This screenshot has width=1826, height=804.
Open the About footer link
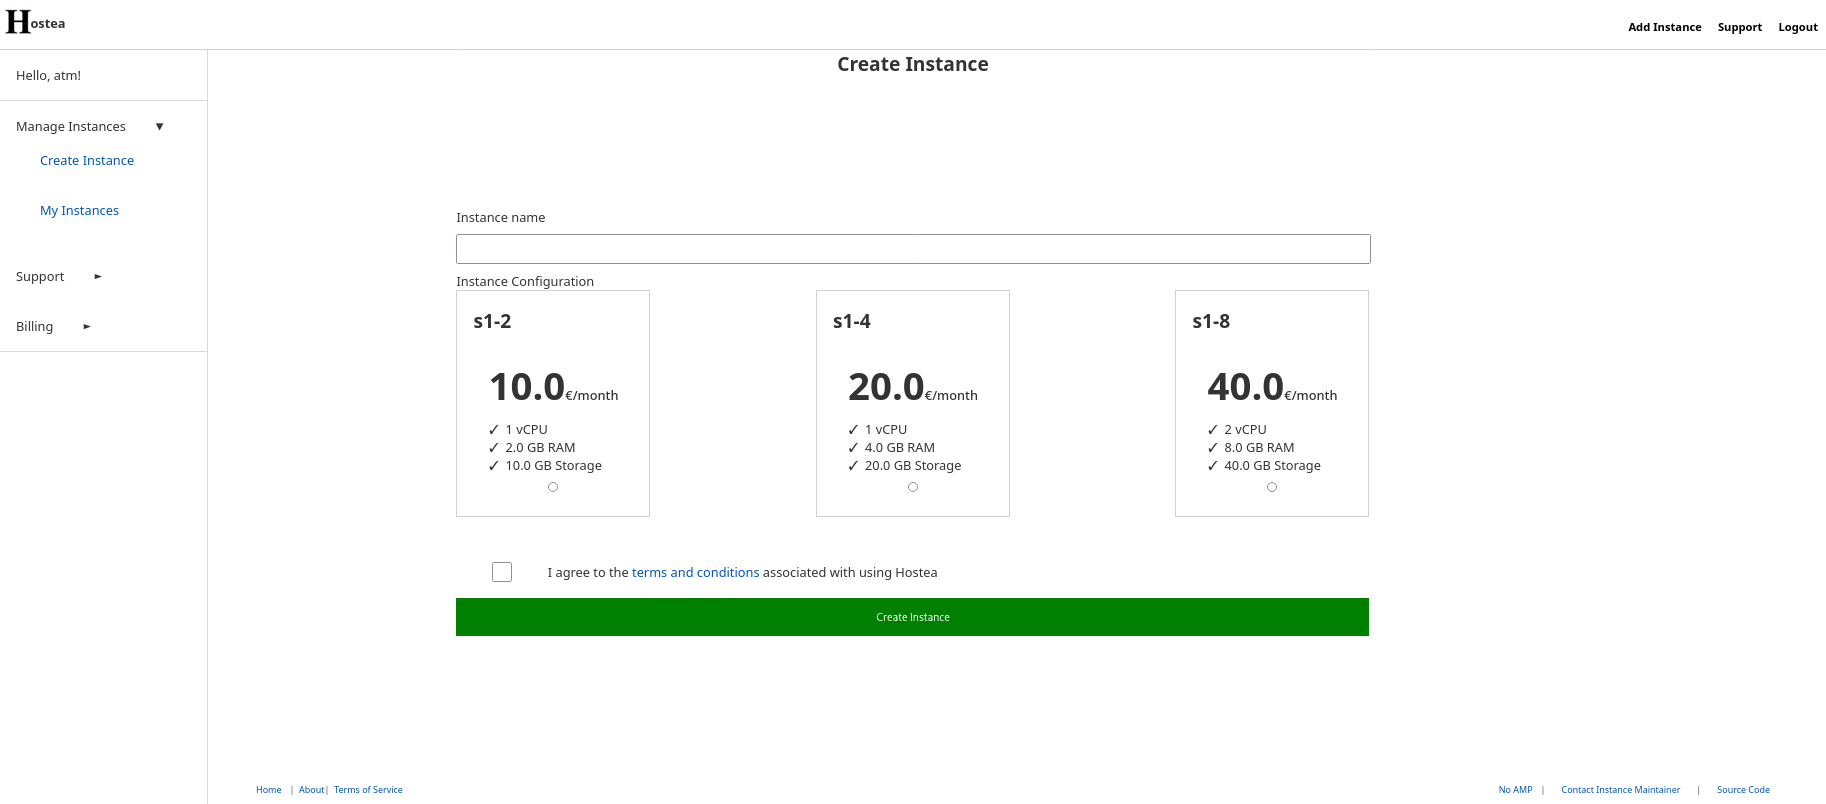(311, 790)
